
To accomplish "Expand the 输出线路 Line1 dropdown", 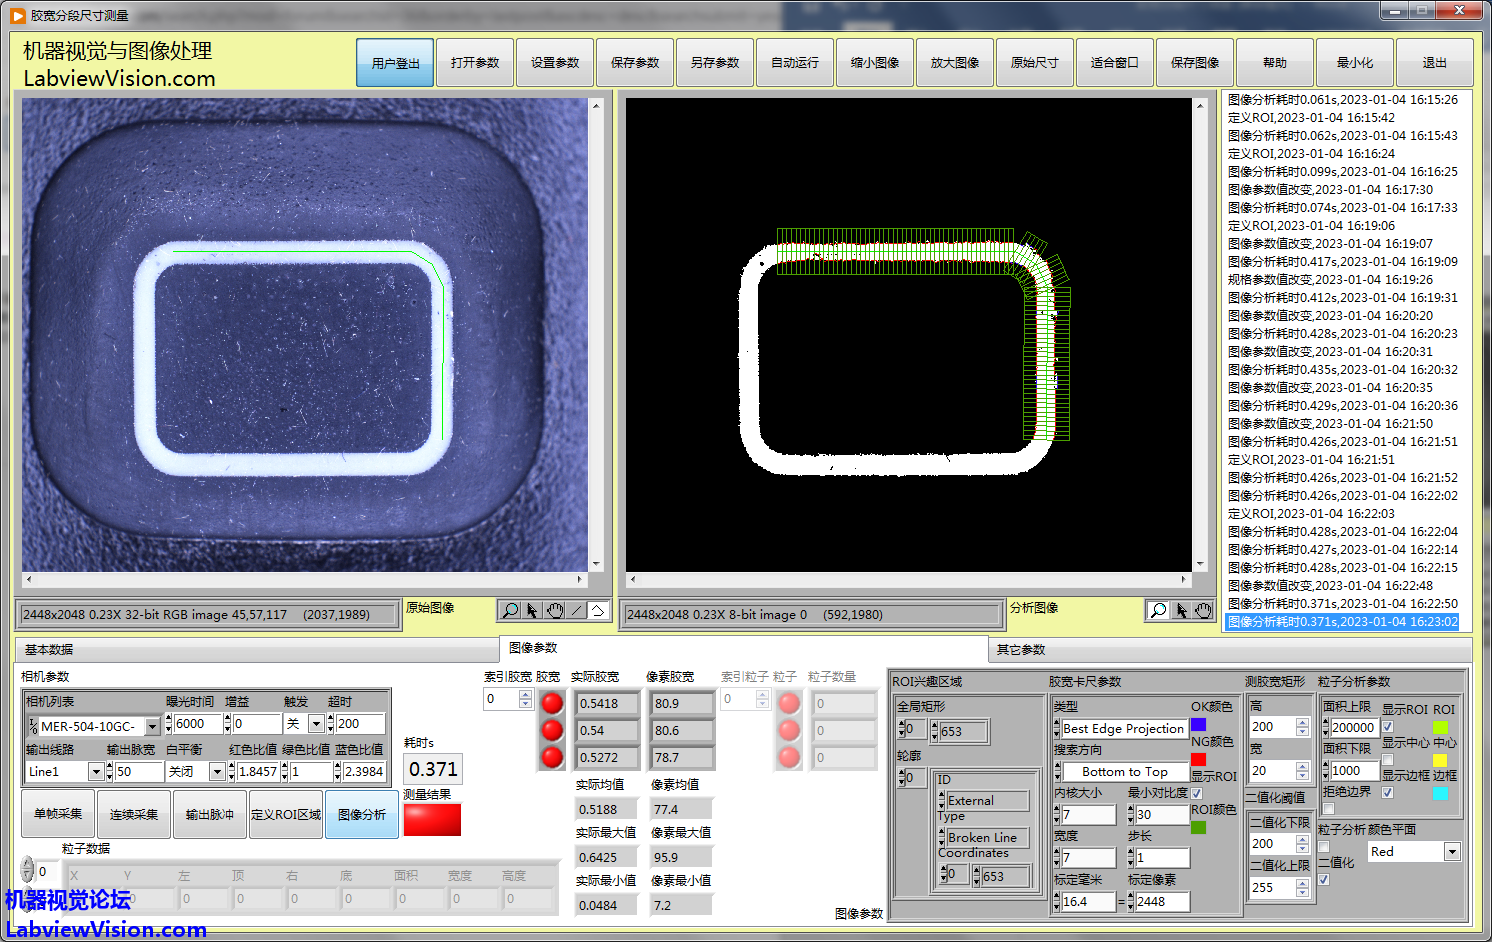I will [96, 772].
